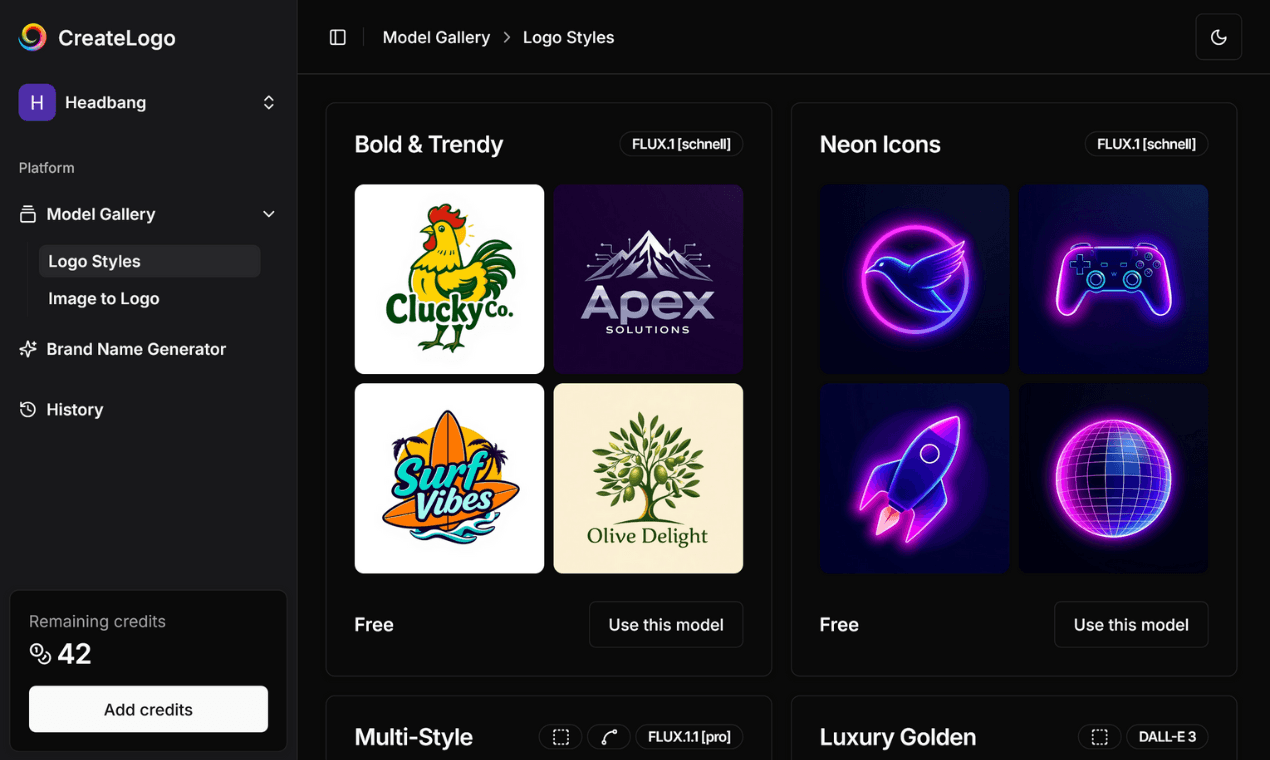Toggle dark mode moon button
Screen dimensions: 1270x760
1218,37
